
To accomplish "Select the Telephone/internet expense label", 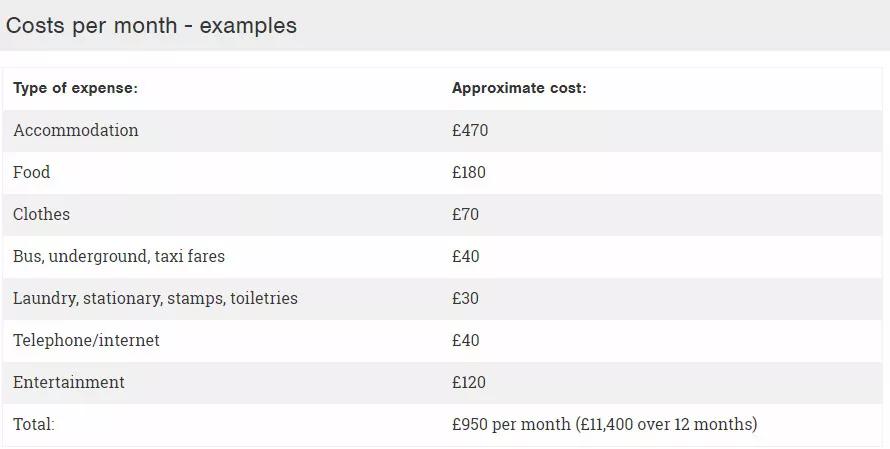I will (86, 340).
